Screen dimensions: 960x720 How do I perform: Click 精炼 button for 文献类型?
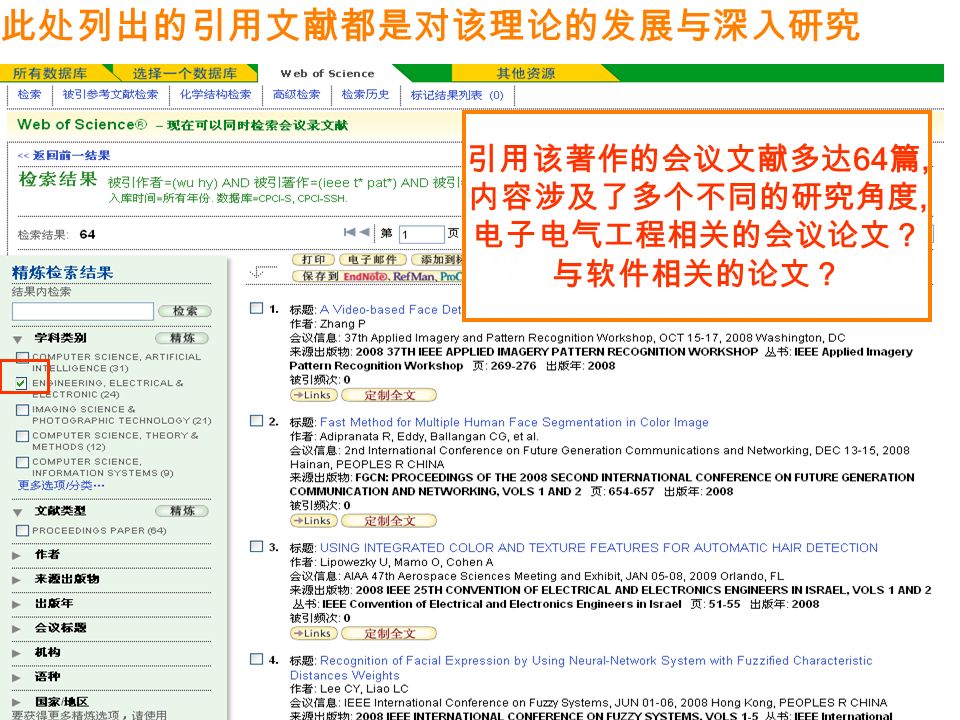pyautogui.click(x=182, y=511)
